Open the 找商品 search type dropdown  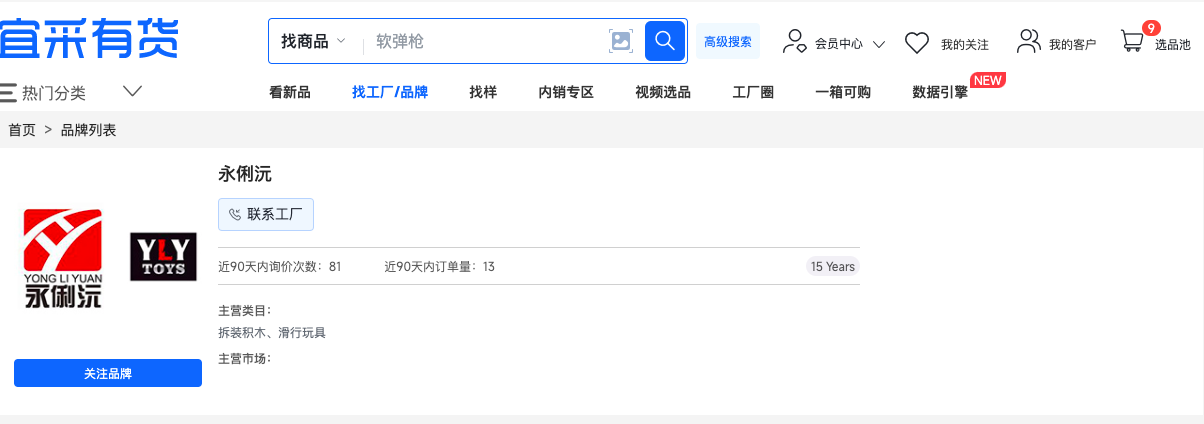tap(314, 41)
